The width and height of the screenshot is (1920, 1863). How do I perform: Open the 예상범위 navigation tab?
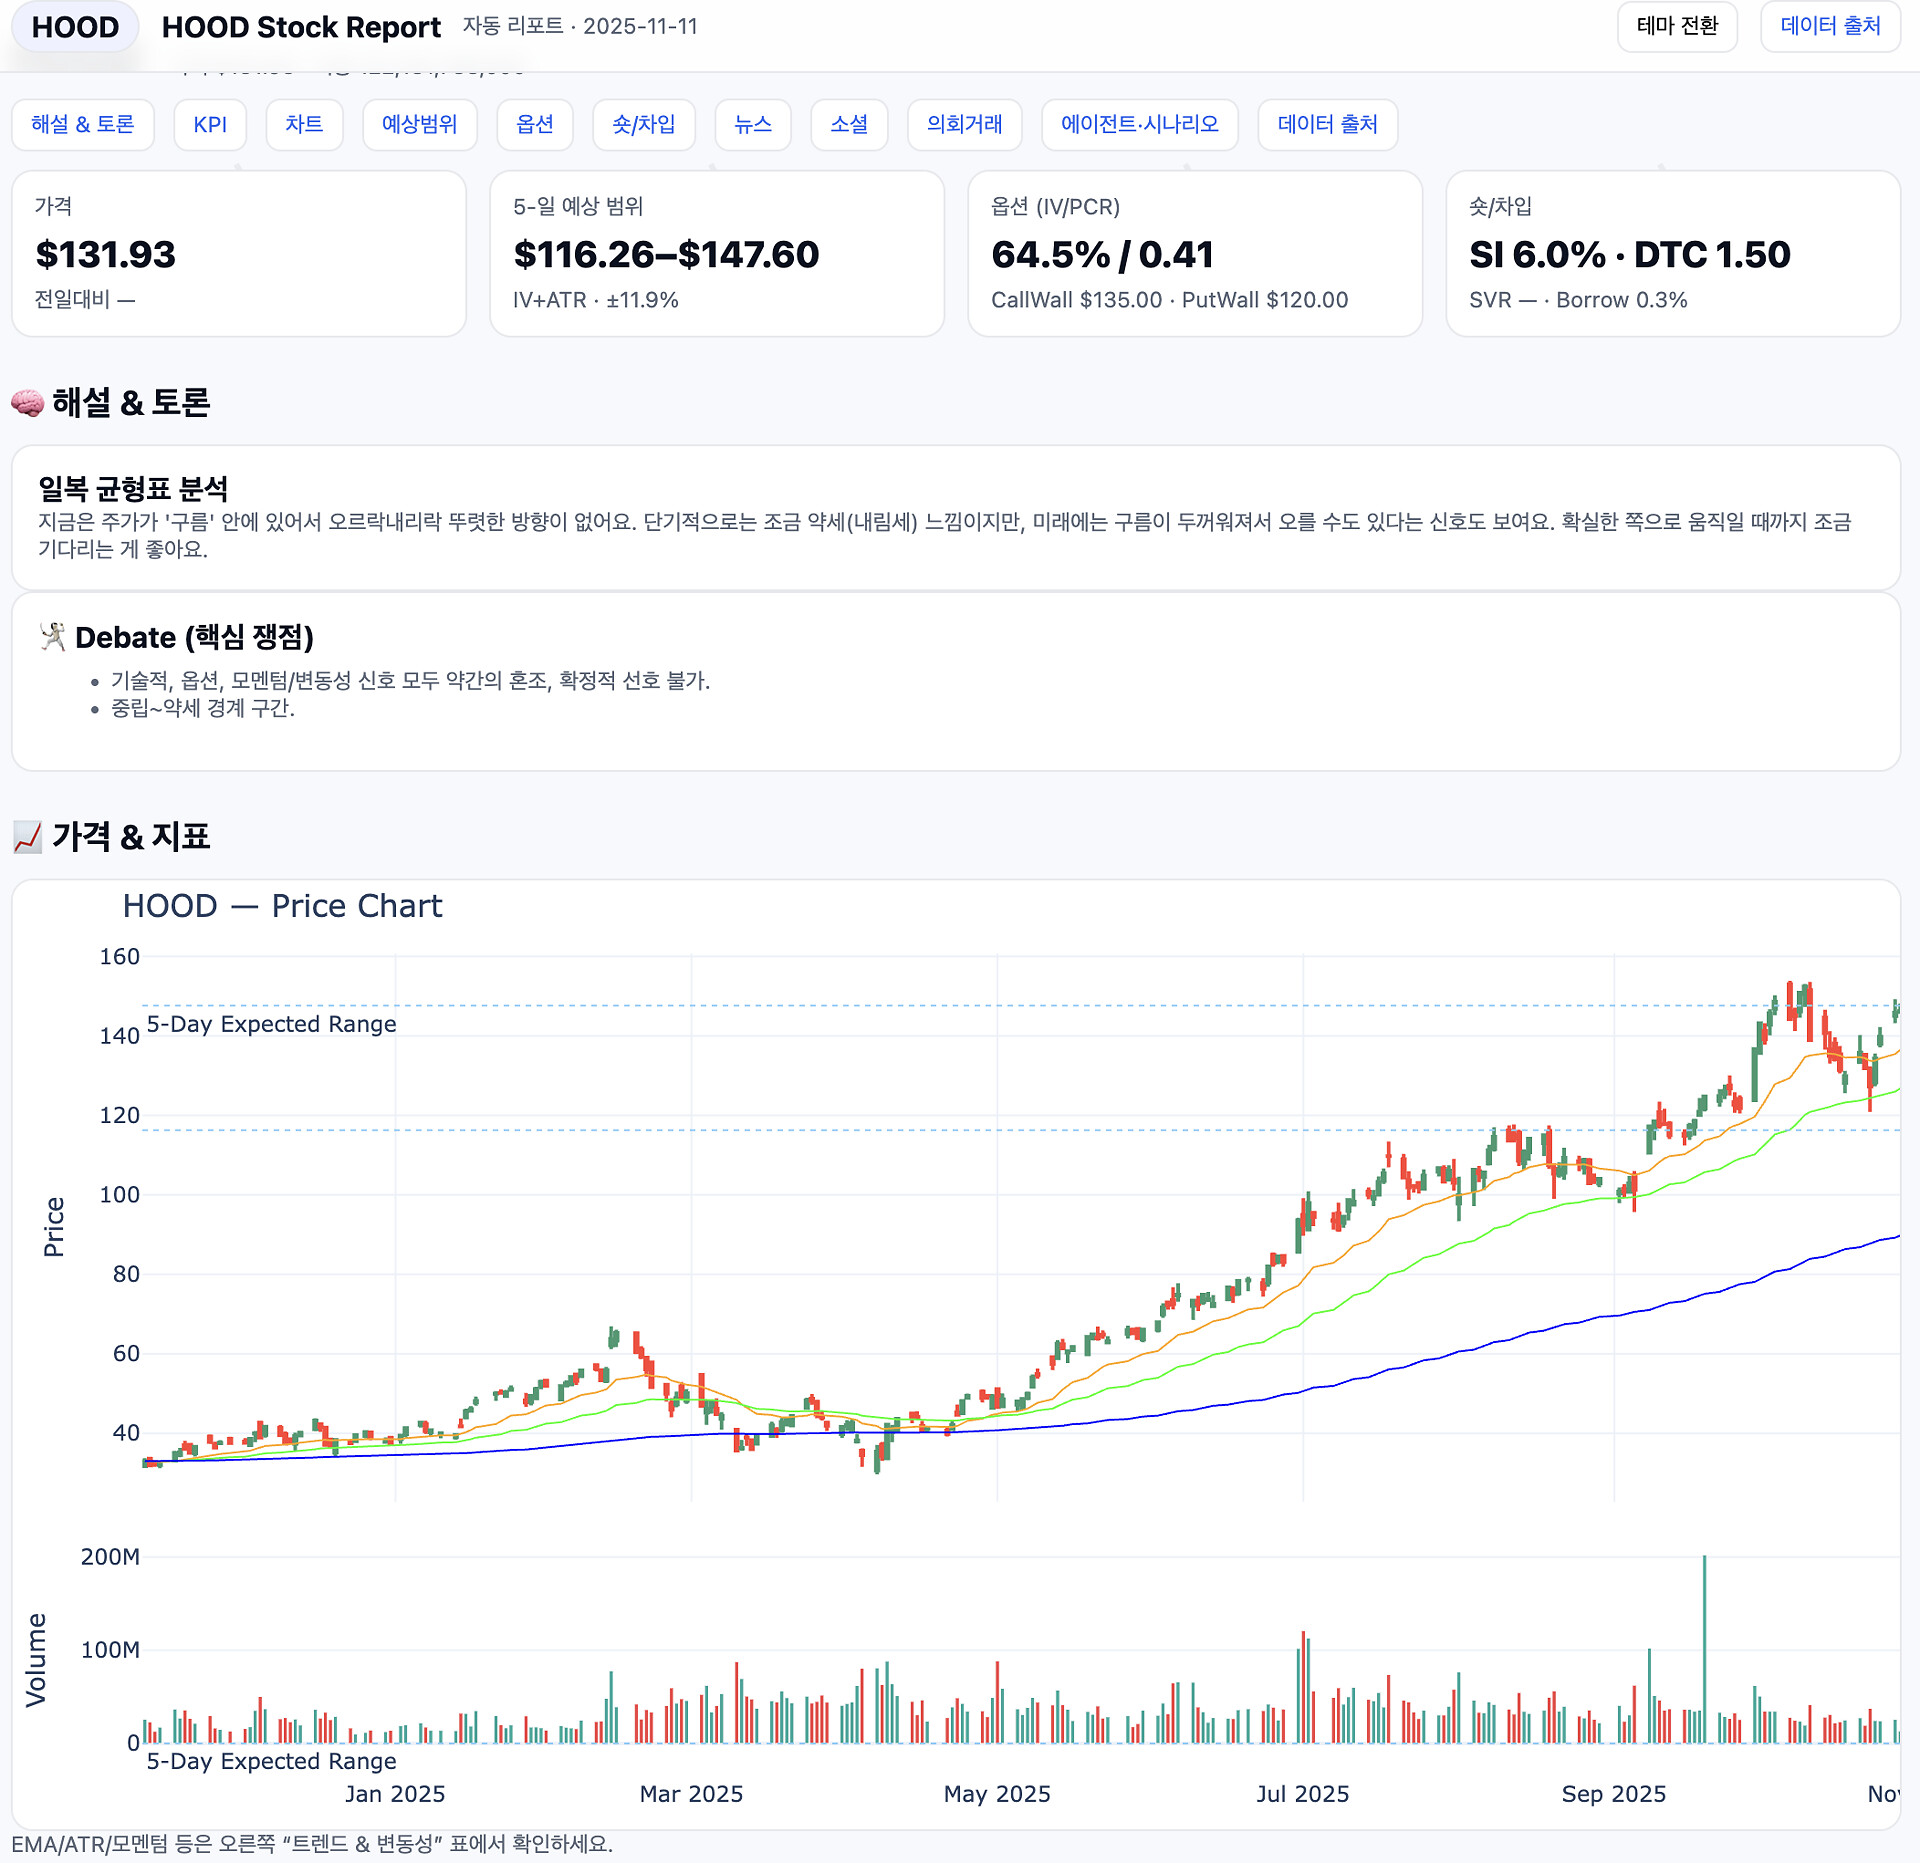point(419,124)
